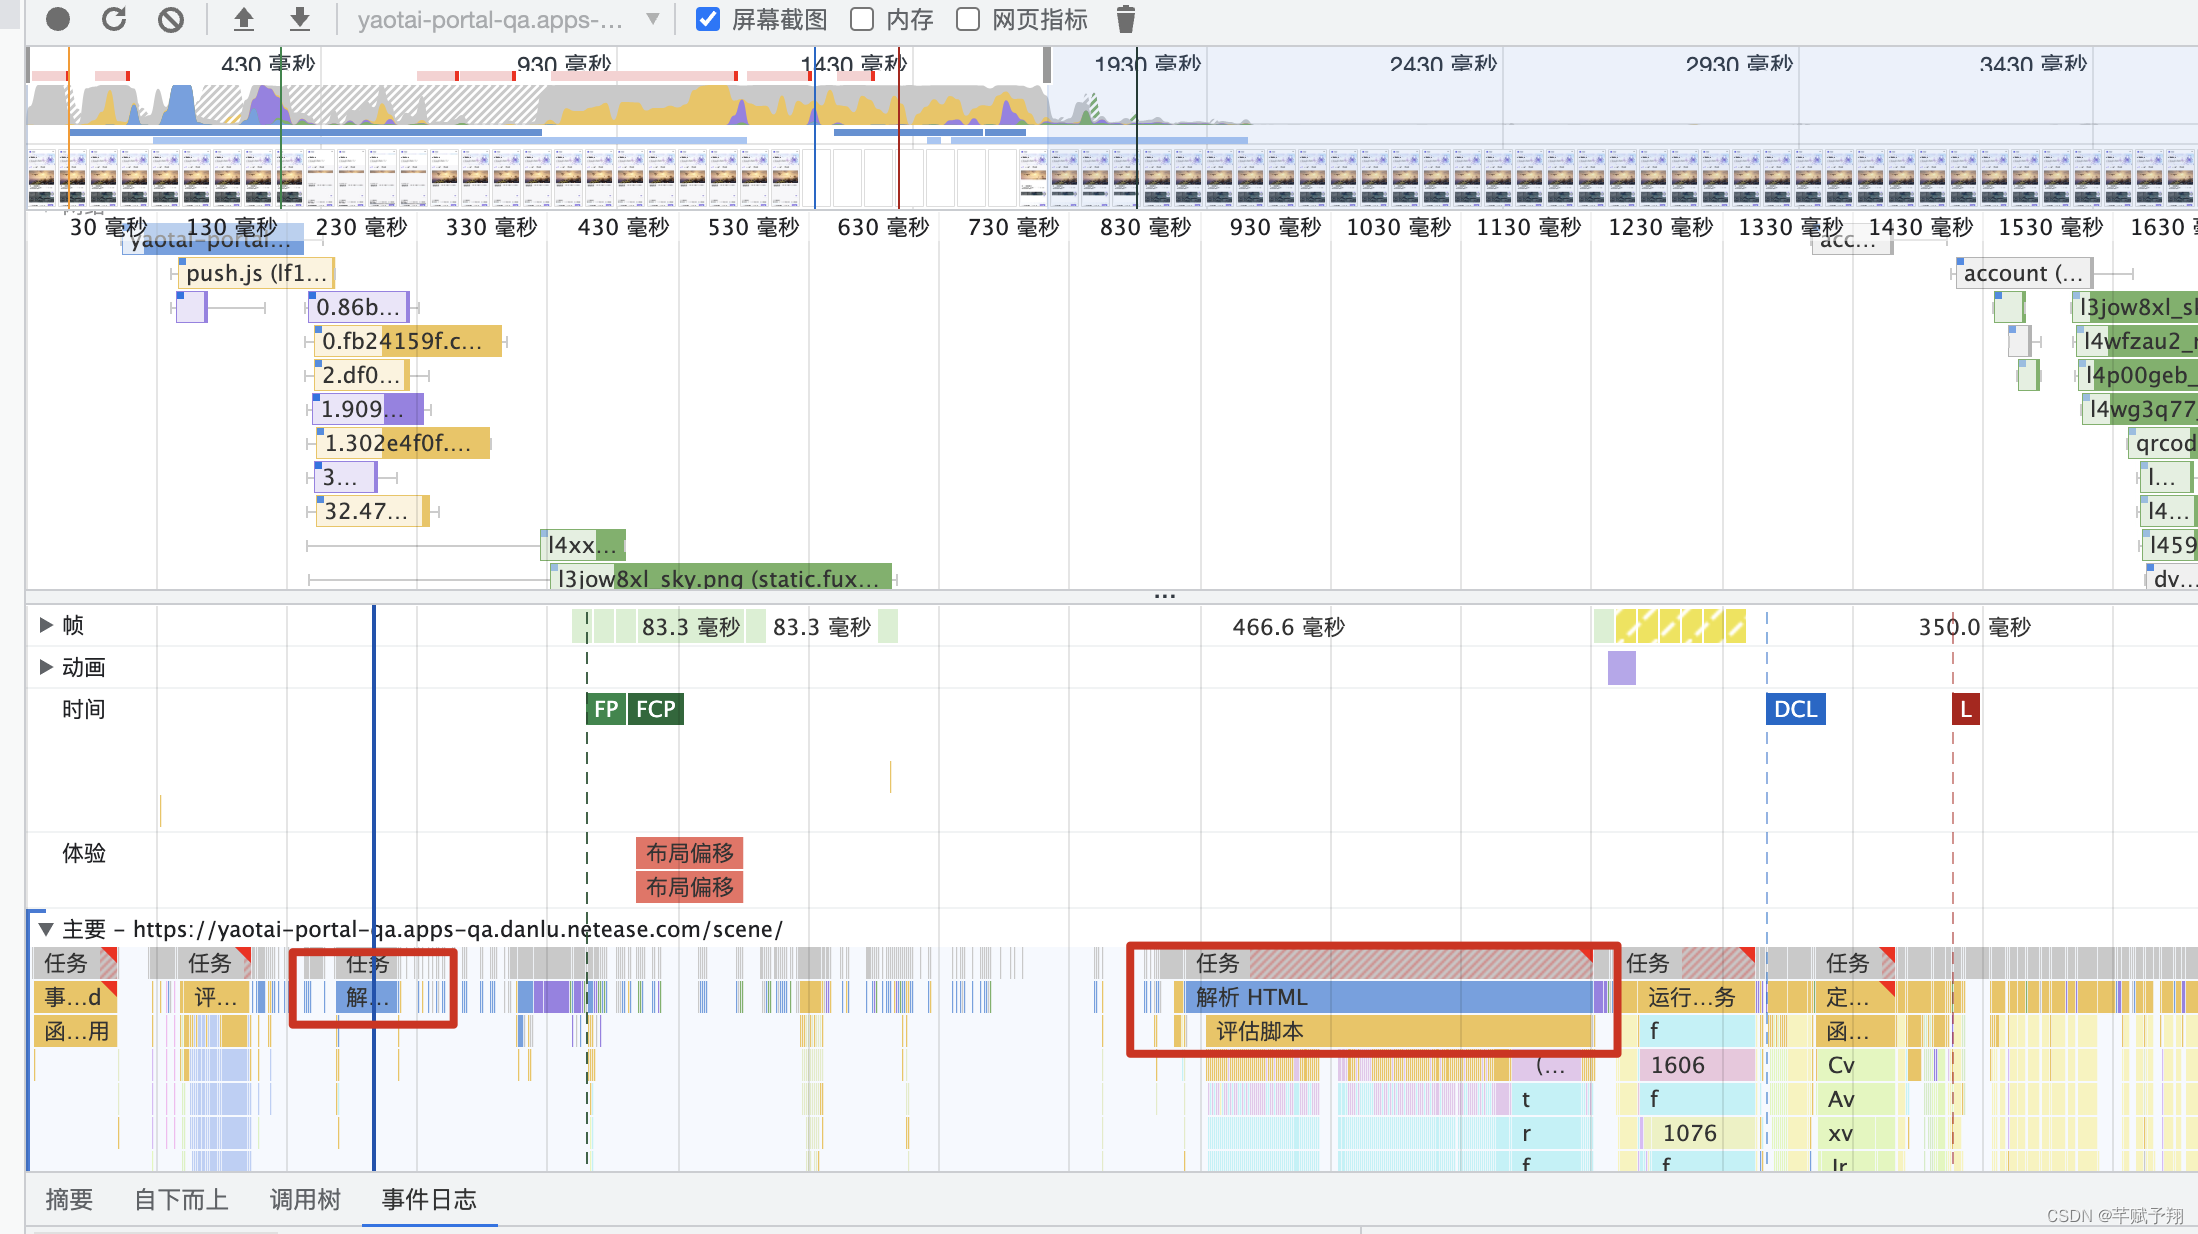The image size is (2198, 1234).
Task: Select the second 布局偏移 entry
Action: pyautogui.click(x=690, y=887)
